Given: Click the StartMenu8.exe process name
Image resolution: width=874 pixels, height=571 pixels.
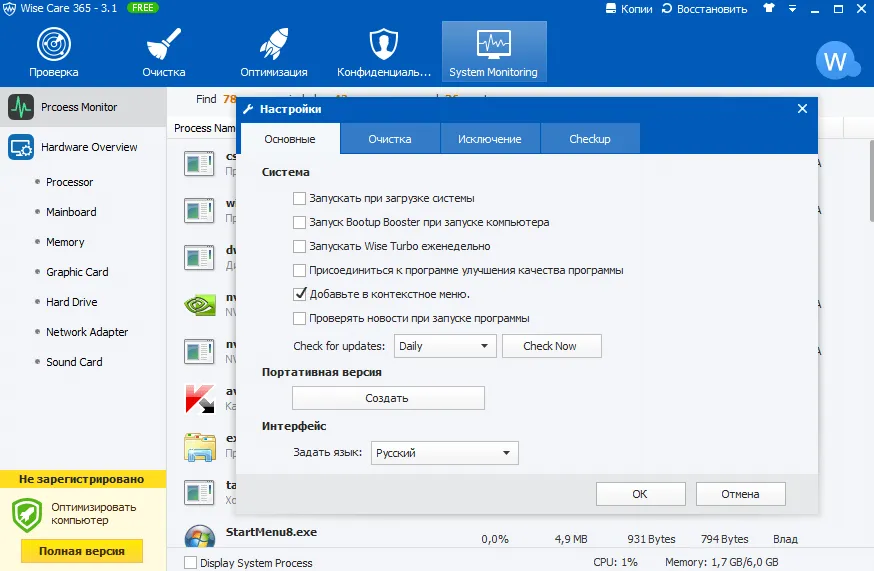Looking at the screenshot, I should click(271, 532).
